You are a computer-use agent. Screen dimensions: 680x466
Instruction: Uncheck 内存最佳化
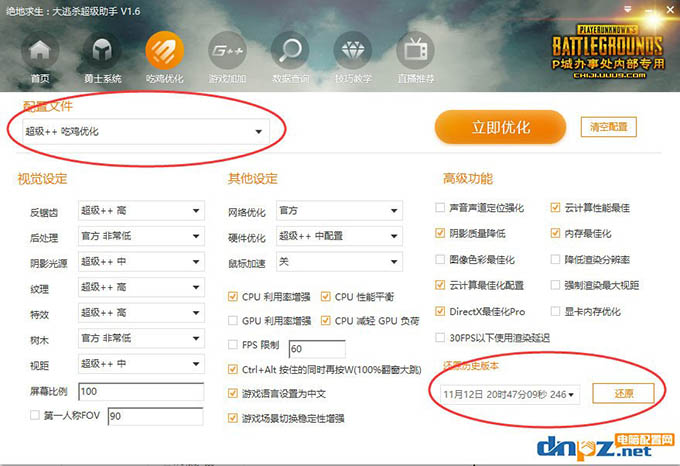(555, 233)
